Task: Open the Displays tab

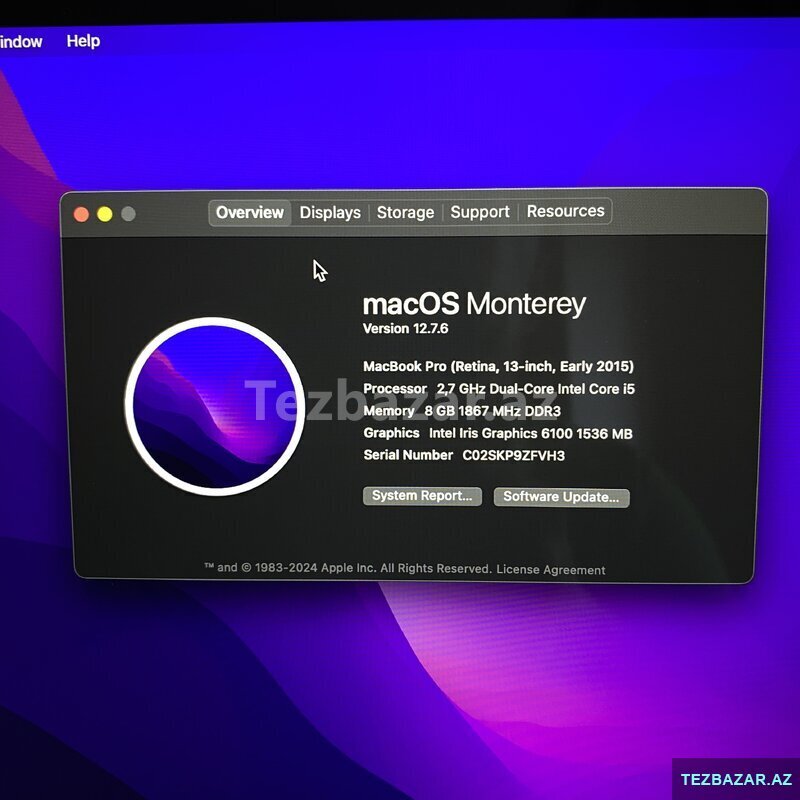Action: coord(330,212)
